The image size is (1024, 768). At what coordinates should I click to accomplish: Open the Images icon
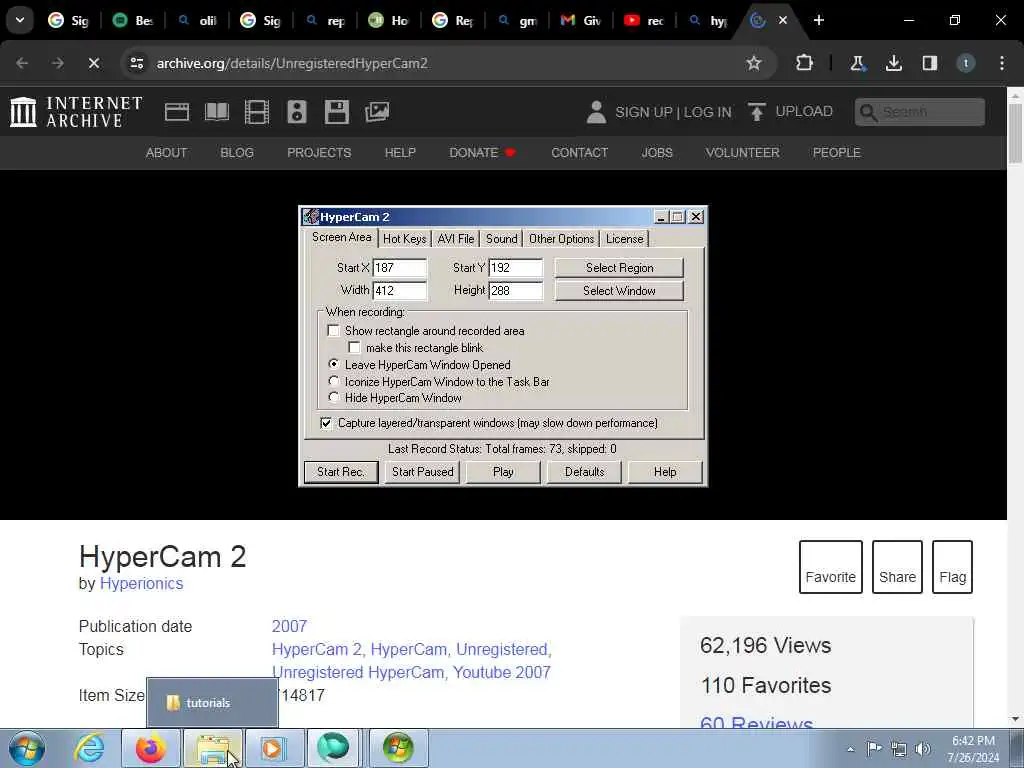(377, 112)
